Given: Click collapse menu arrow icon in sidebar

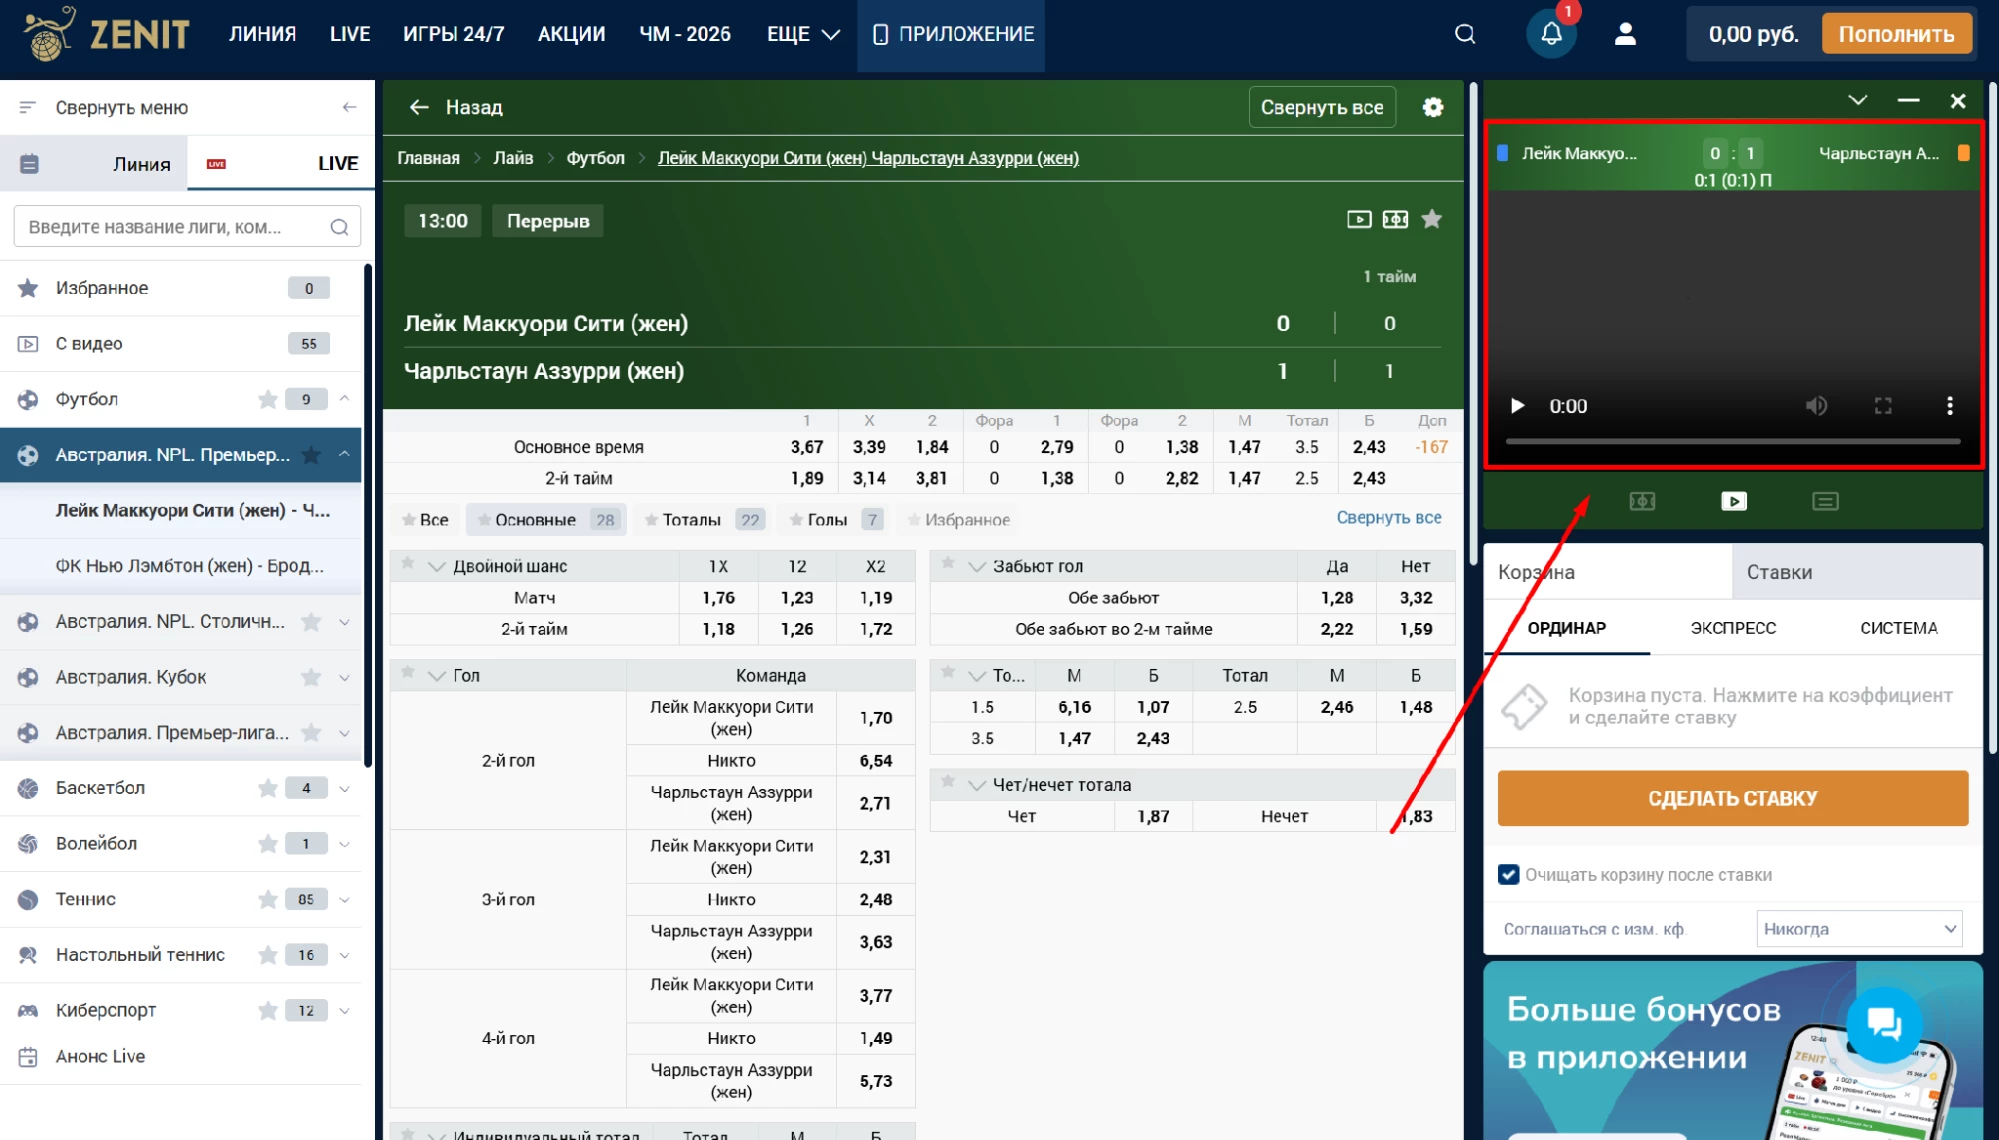Looking at the screenshot, I should pyautogui.click(x=349, y=107).
